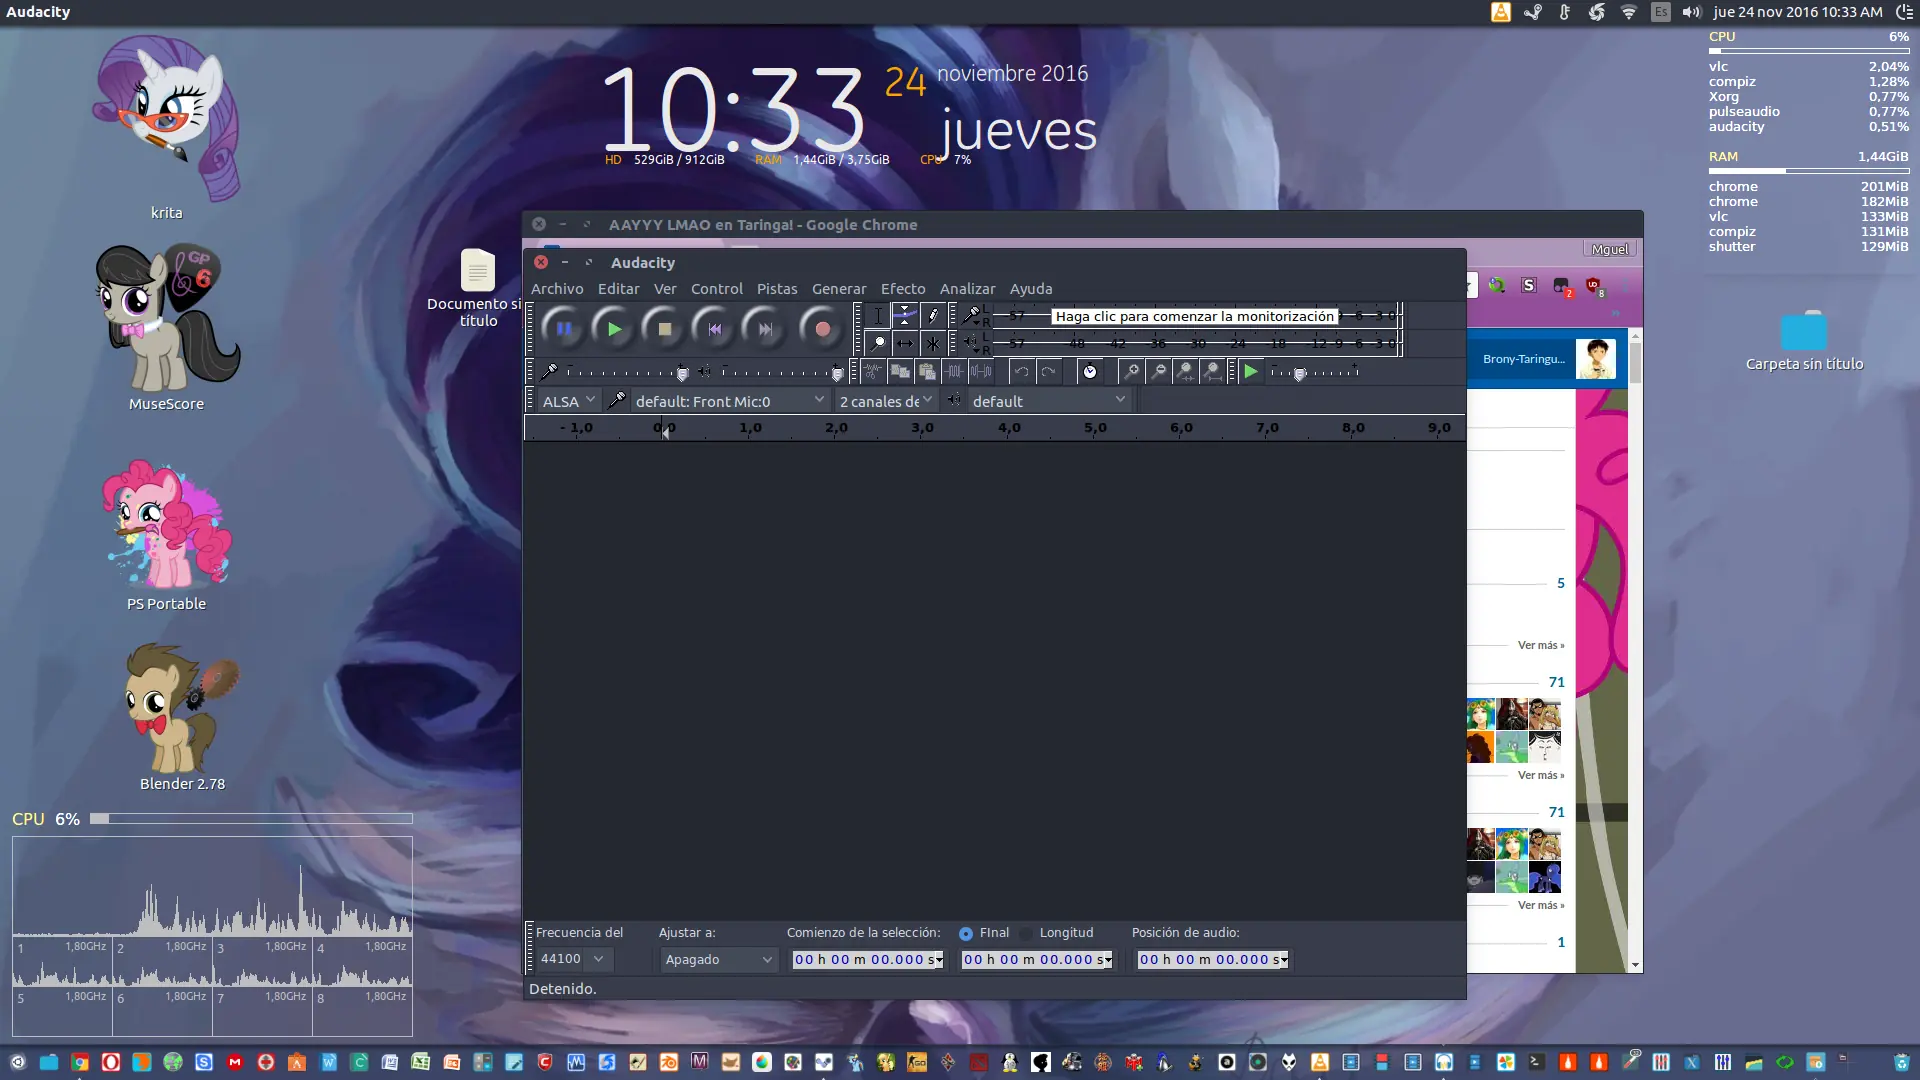
Task: Choose the Draw tool (pencil)
Action: (x=933, y=315)
